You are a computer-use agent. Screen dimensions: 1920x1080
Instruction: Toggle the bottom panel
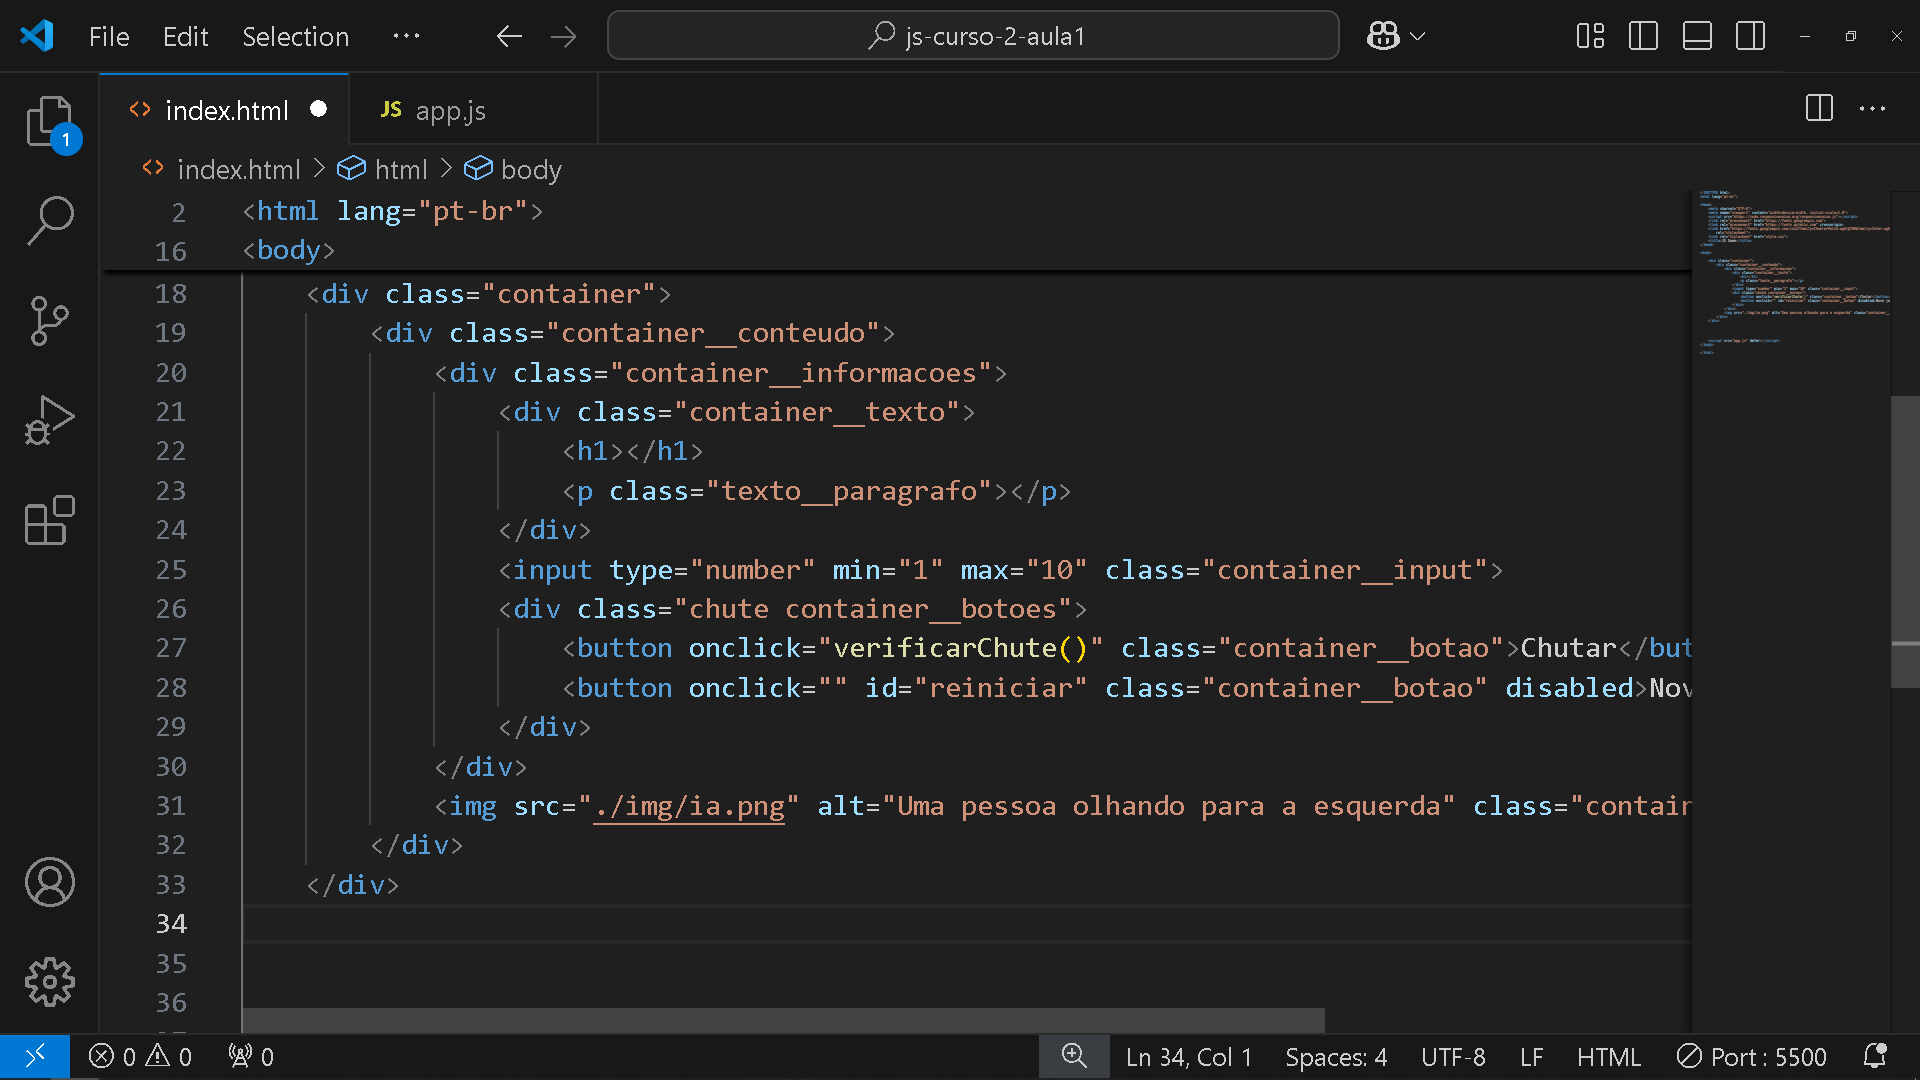click(1697, 37)
